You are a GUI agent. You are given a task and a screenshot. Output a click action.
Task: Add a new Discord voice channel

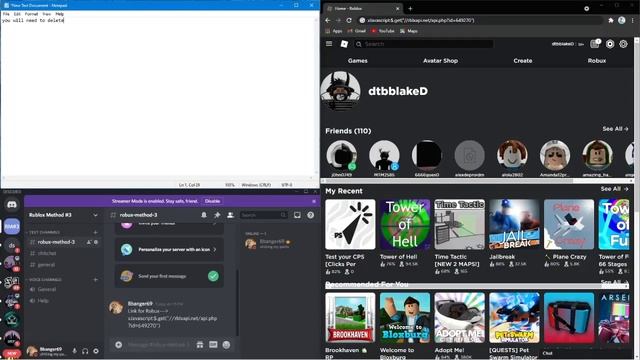coord(96,280)
